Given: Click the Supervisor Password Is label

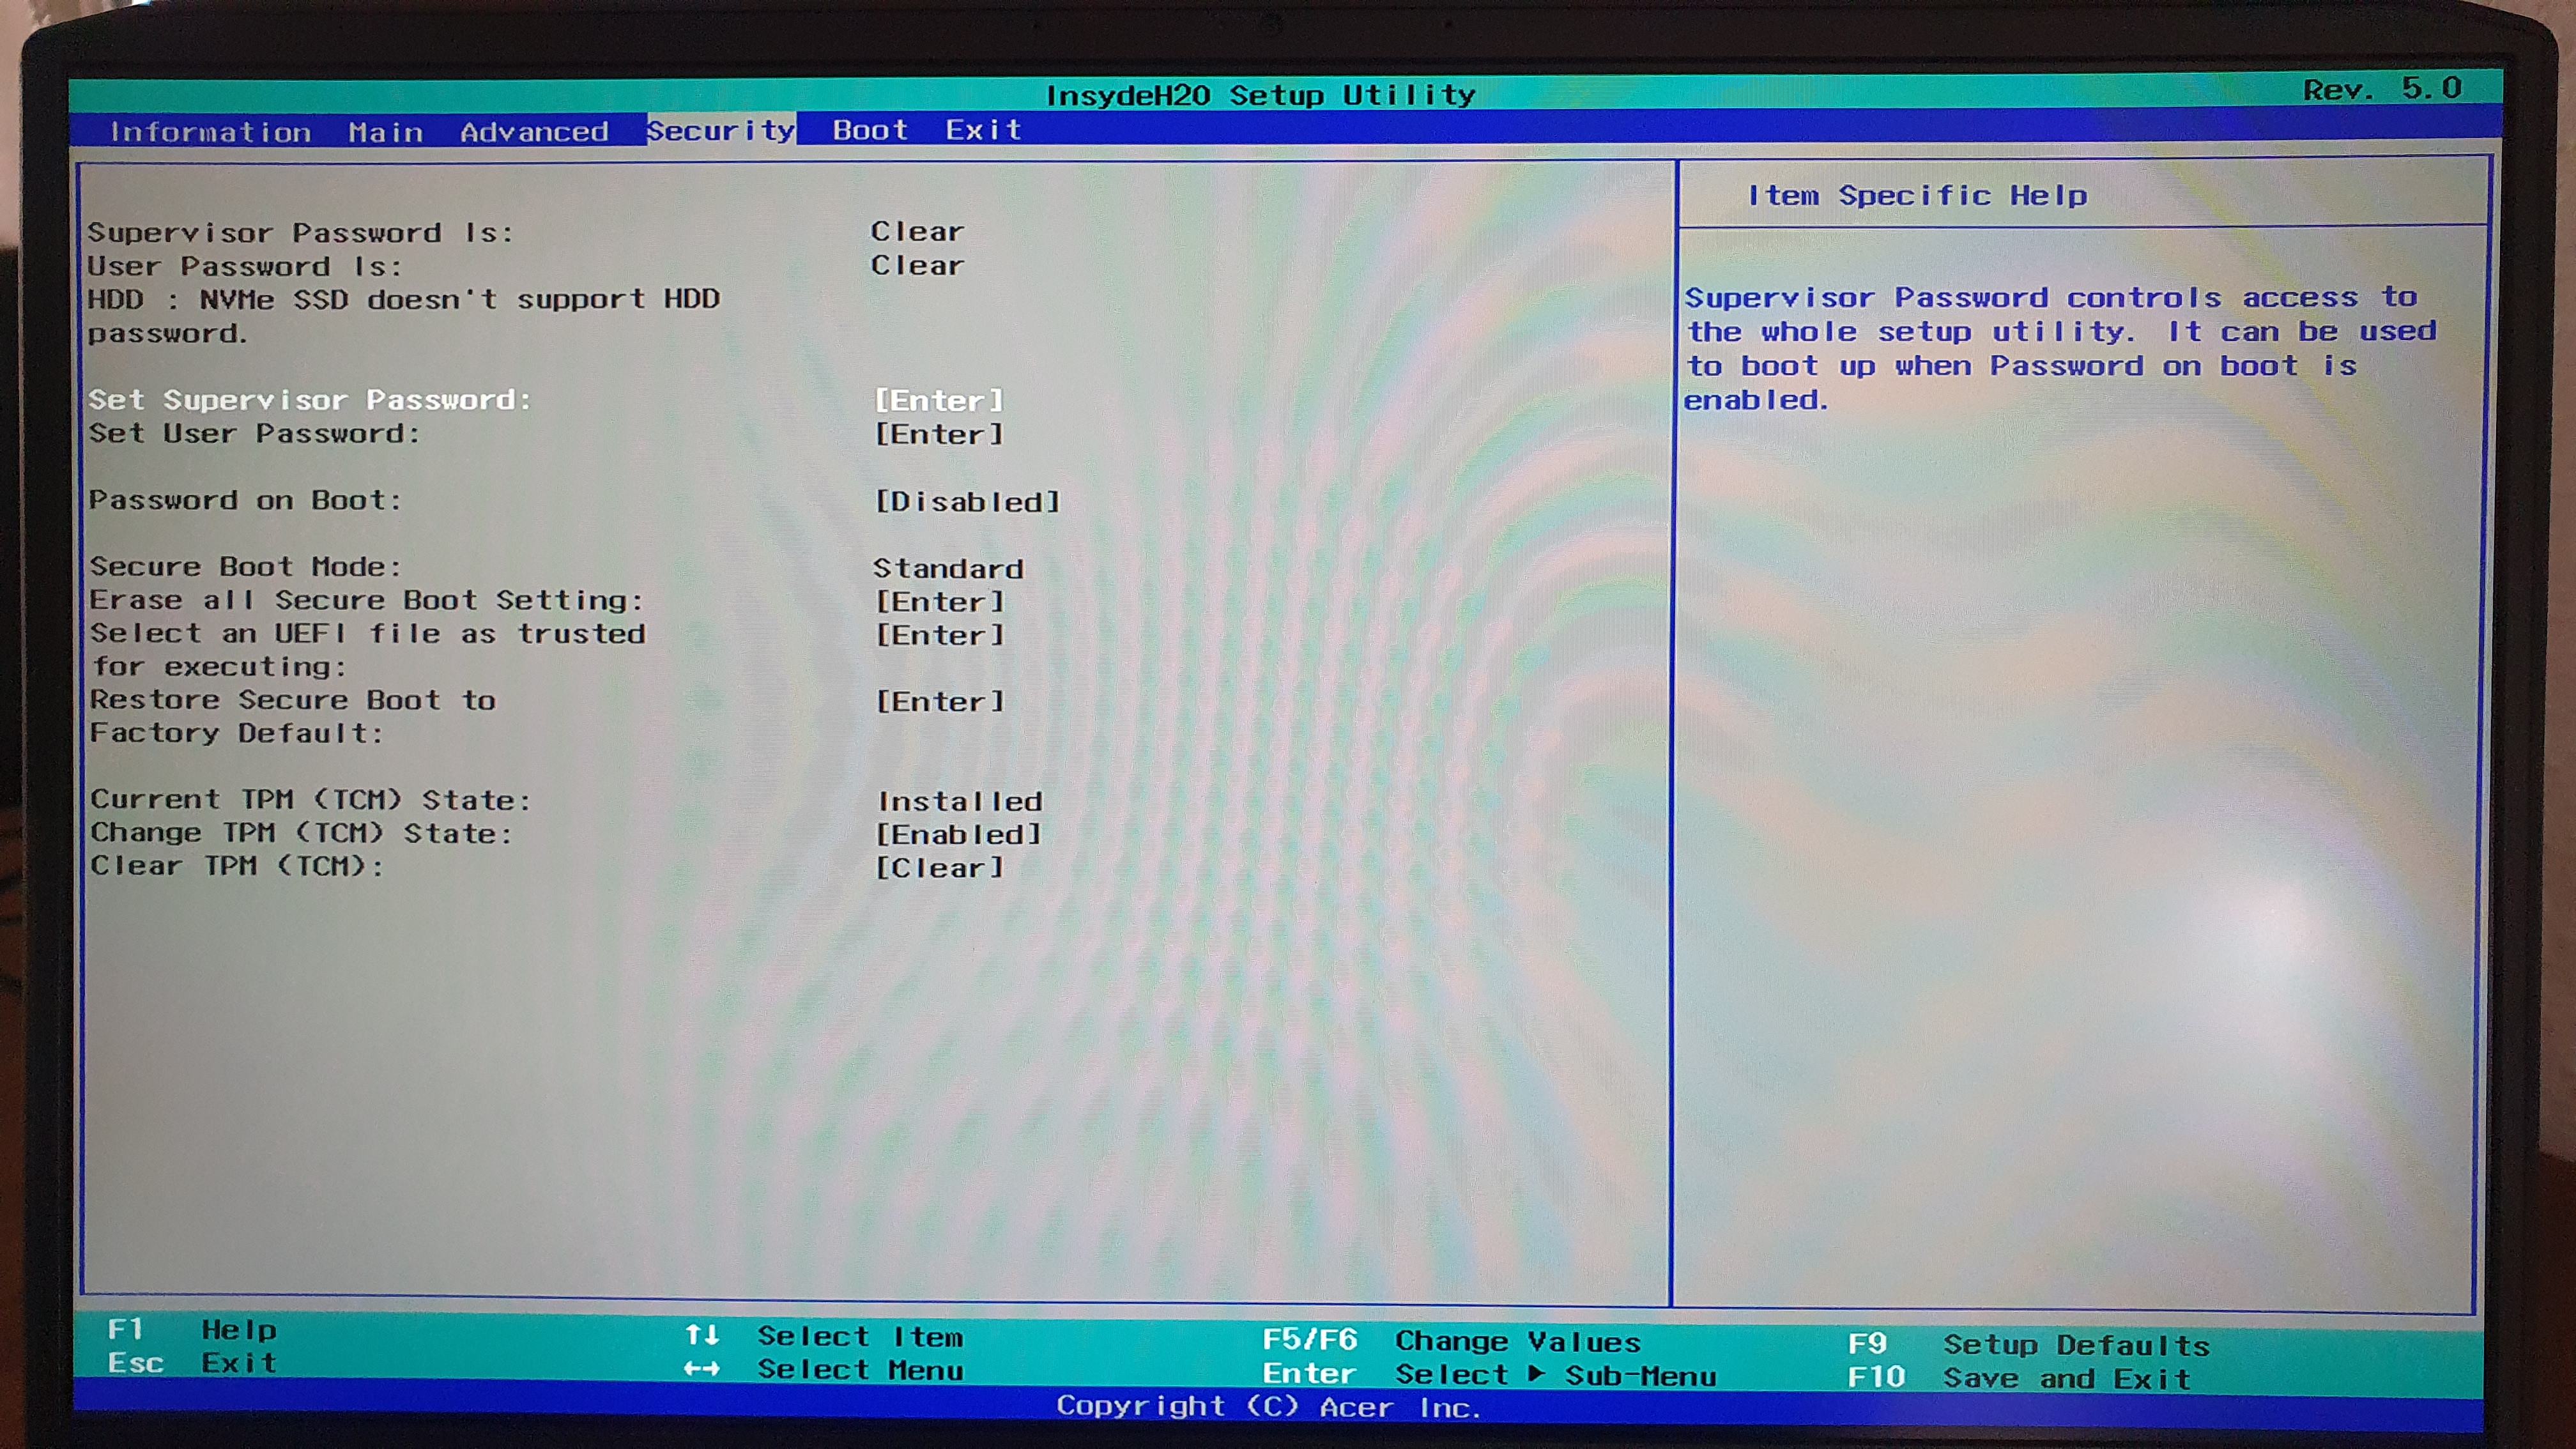Looking at the screenshot, I should click(300, 233).
